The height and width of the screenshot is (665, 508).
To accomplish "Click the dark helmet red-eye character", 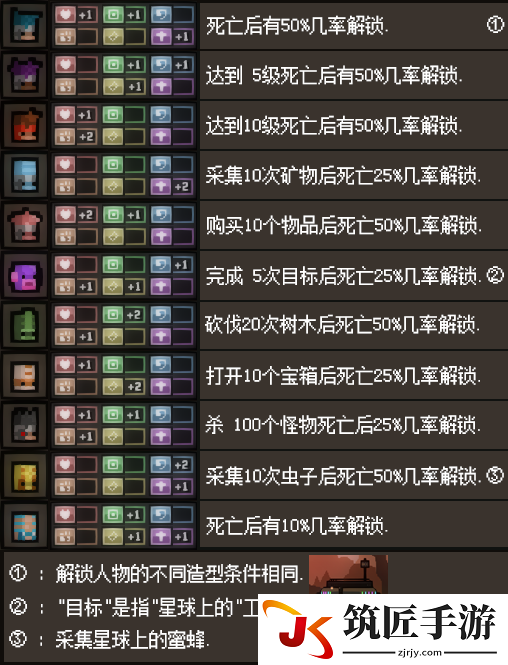I will (25, 426).
